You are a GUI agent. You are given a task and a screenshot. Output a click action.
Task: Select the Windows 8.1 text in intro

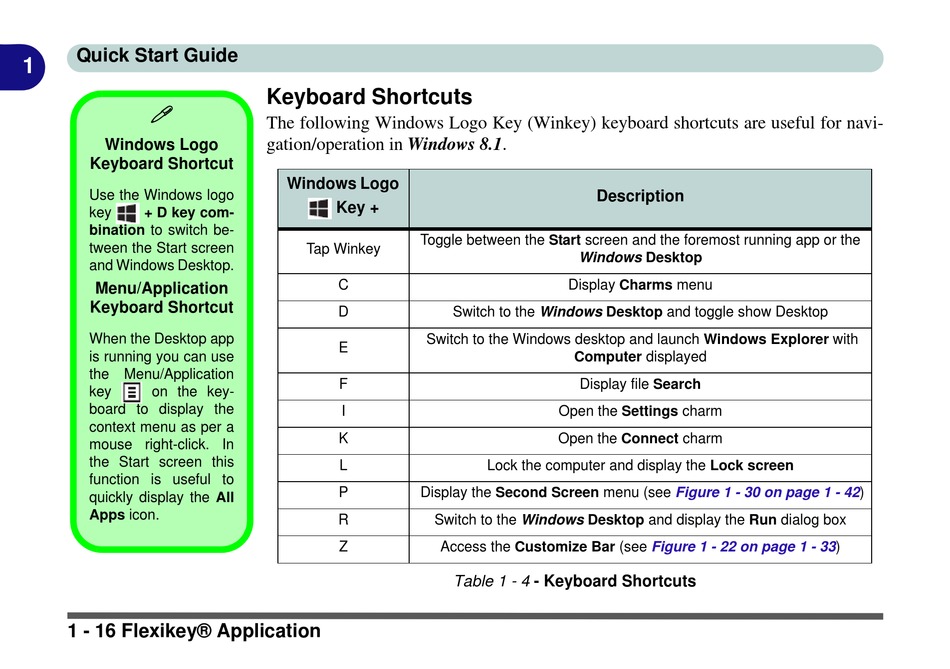coord(455,144)
